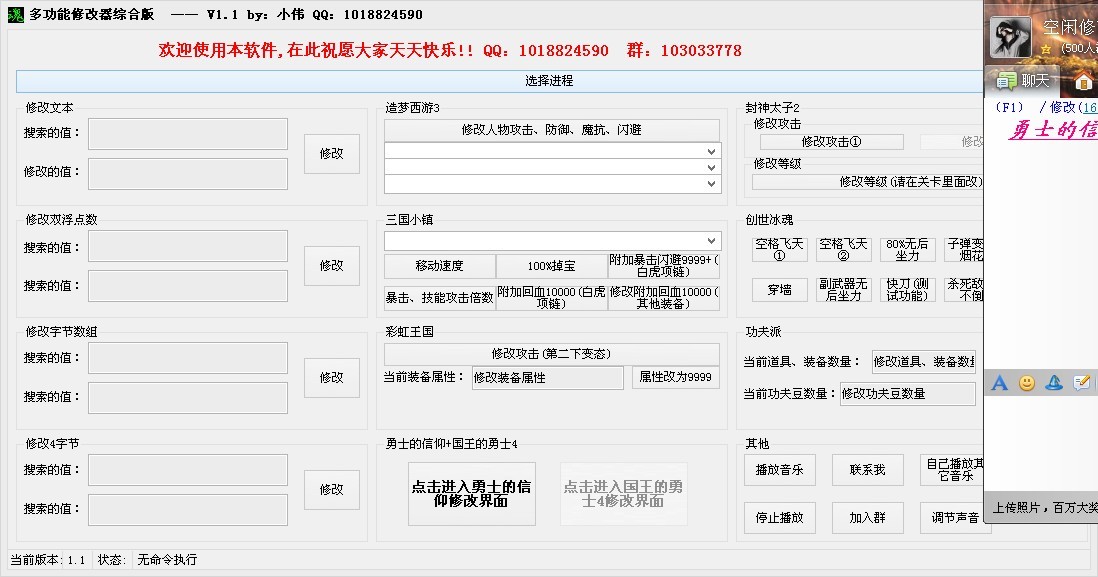
Task: Click the 100%掉宝 button
Action: click(x=552, y=266)
